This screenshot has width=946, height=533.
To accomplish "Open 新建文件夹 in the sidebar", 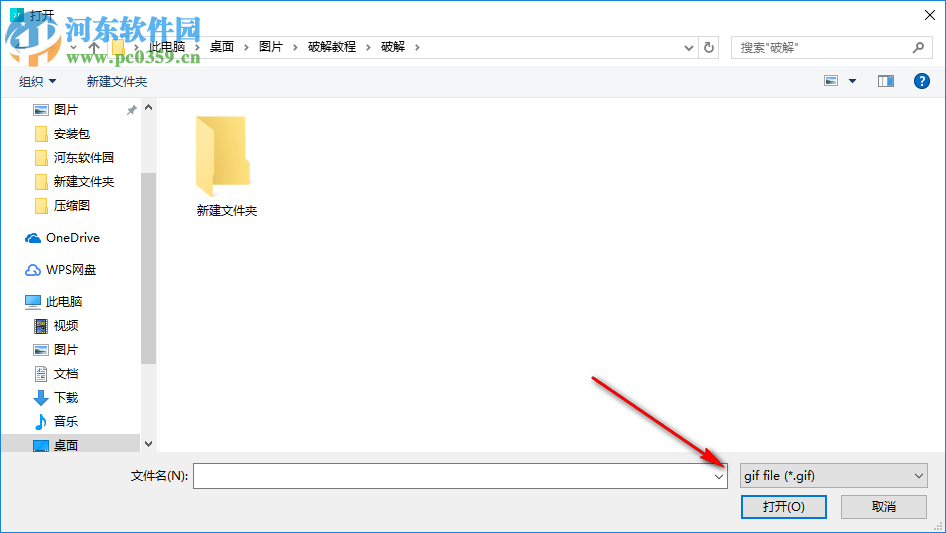I will point(84,182).
